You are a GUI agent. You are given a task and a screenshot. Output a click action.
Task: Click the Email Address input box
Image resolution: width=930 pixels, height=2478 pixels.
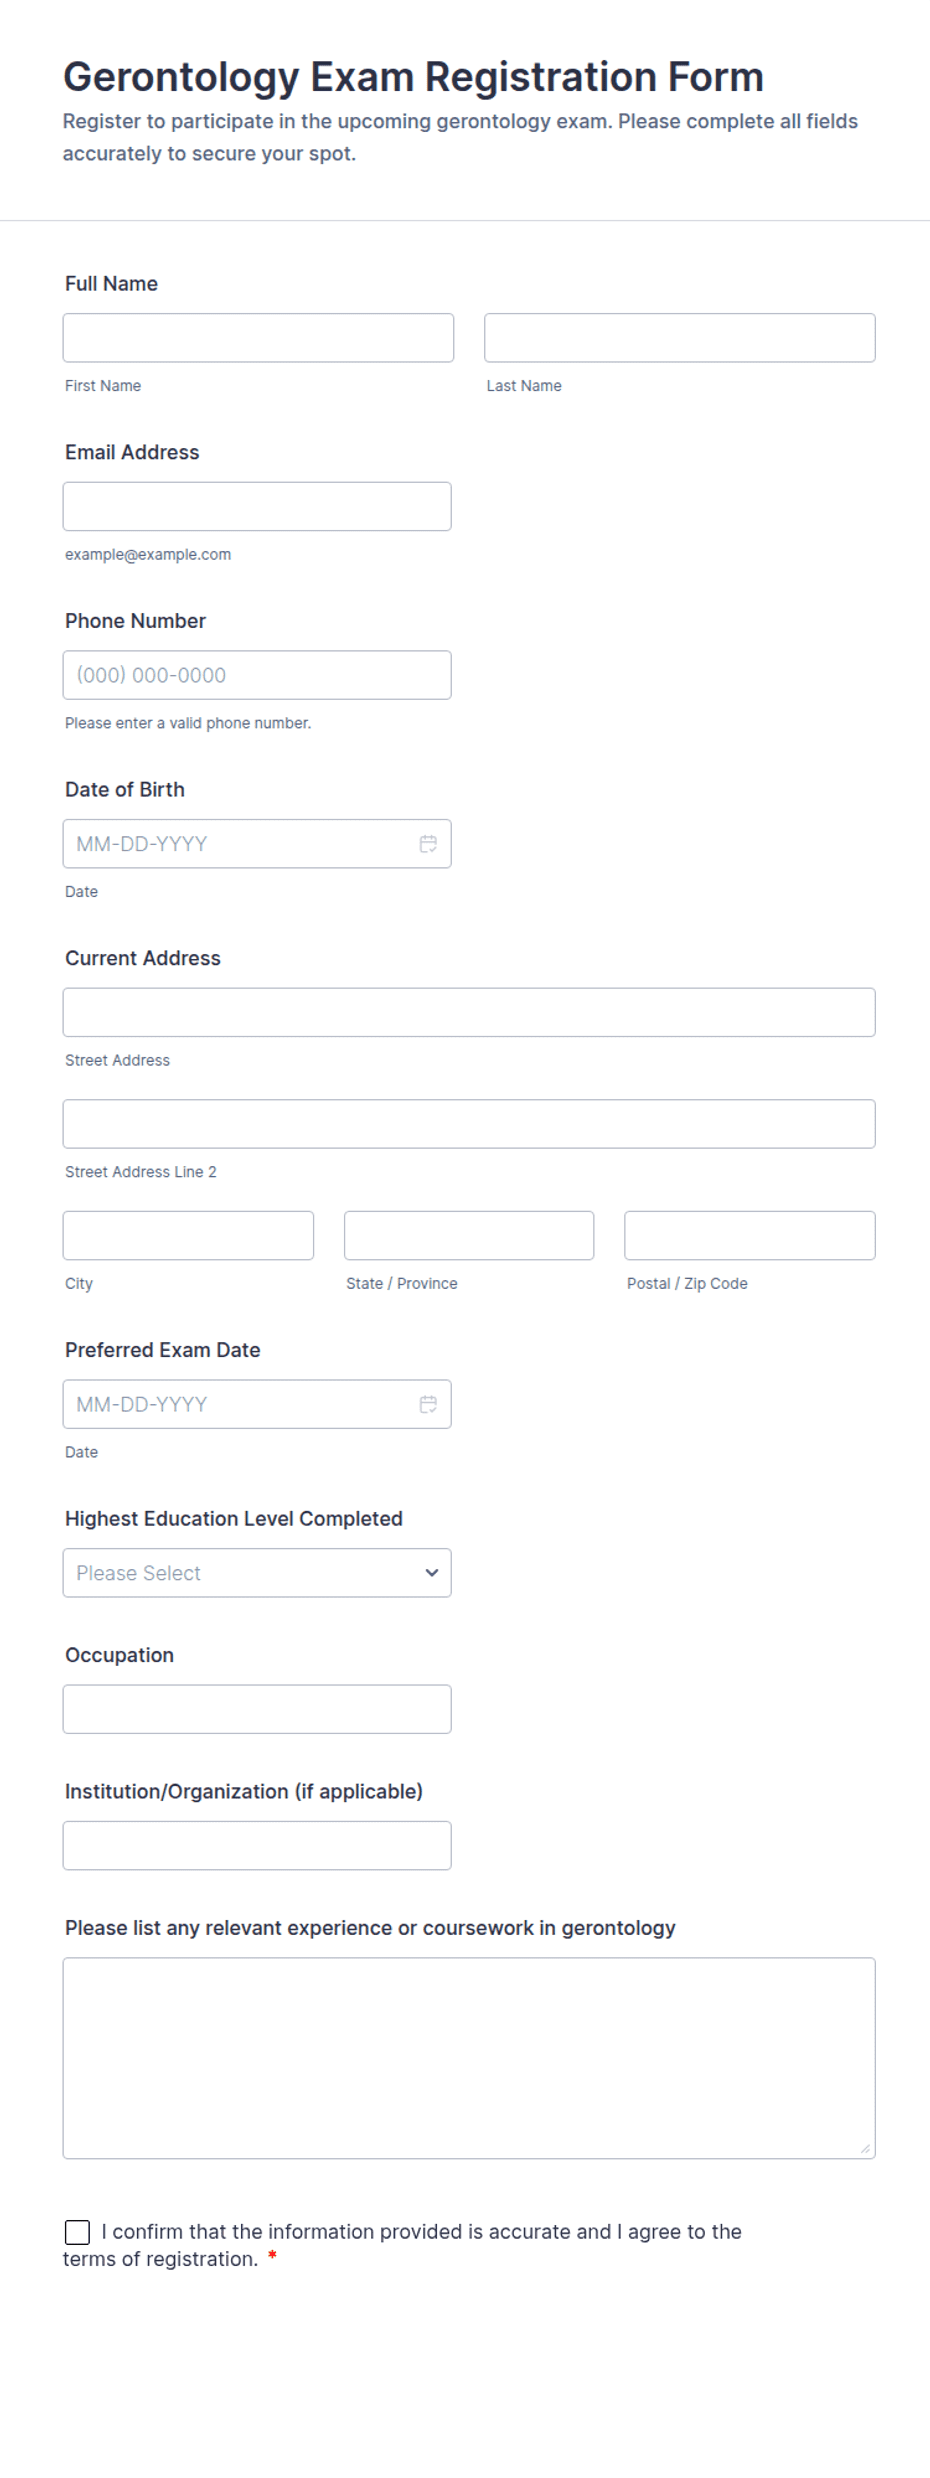(257, 507)
